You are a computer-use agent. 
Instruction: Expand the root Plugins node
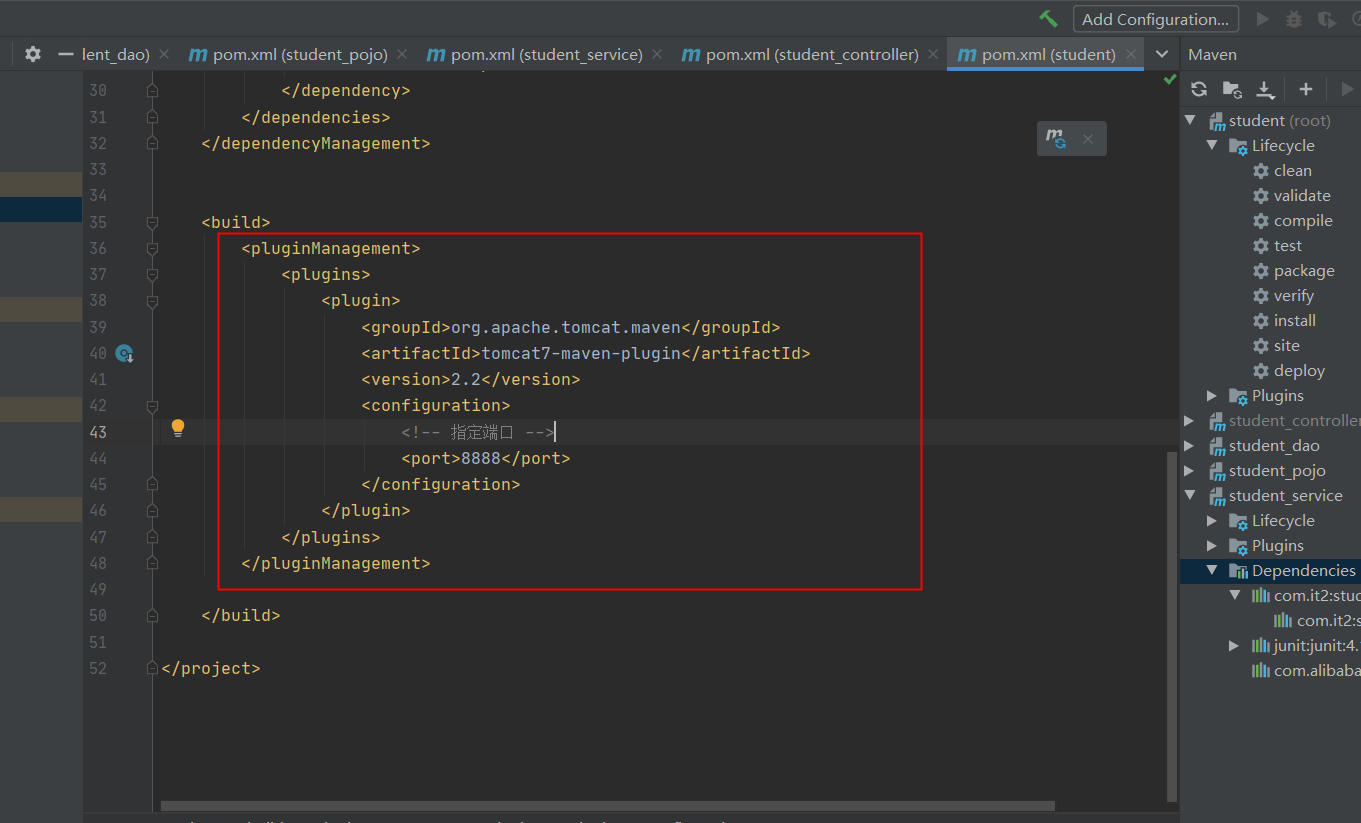[1212, 395]
